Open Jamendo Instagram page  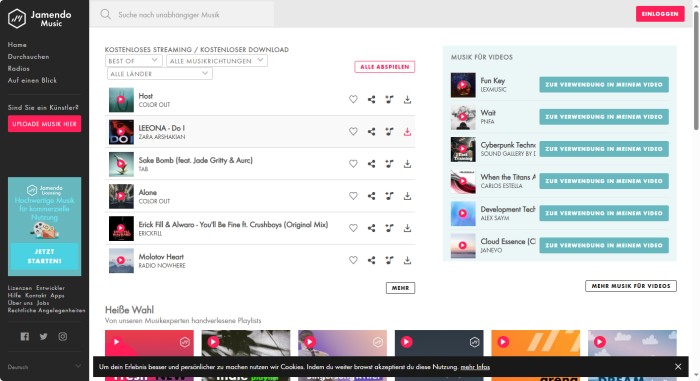coord(62,336)
